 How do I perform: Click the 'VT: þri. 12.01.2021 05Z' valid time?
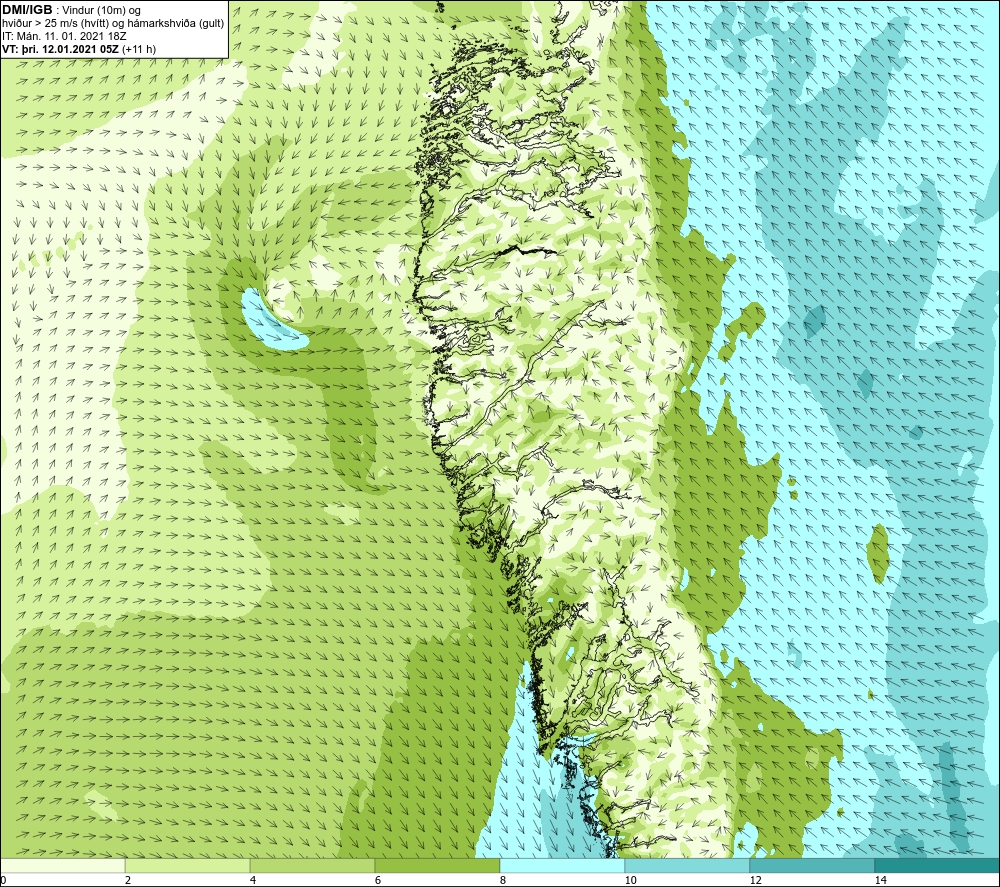pos(60,48)
